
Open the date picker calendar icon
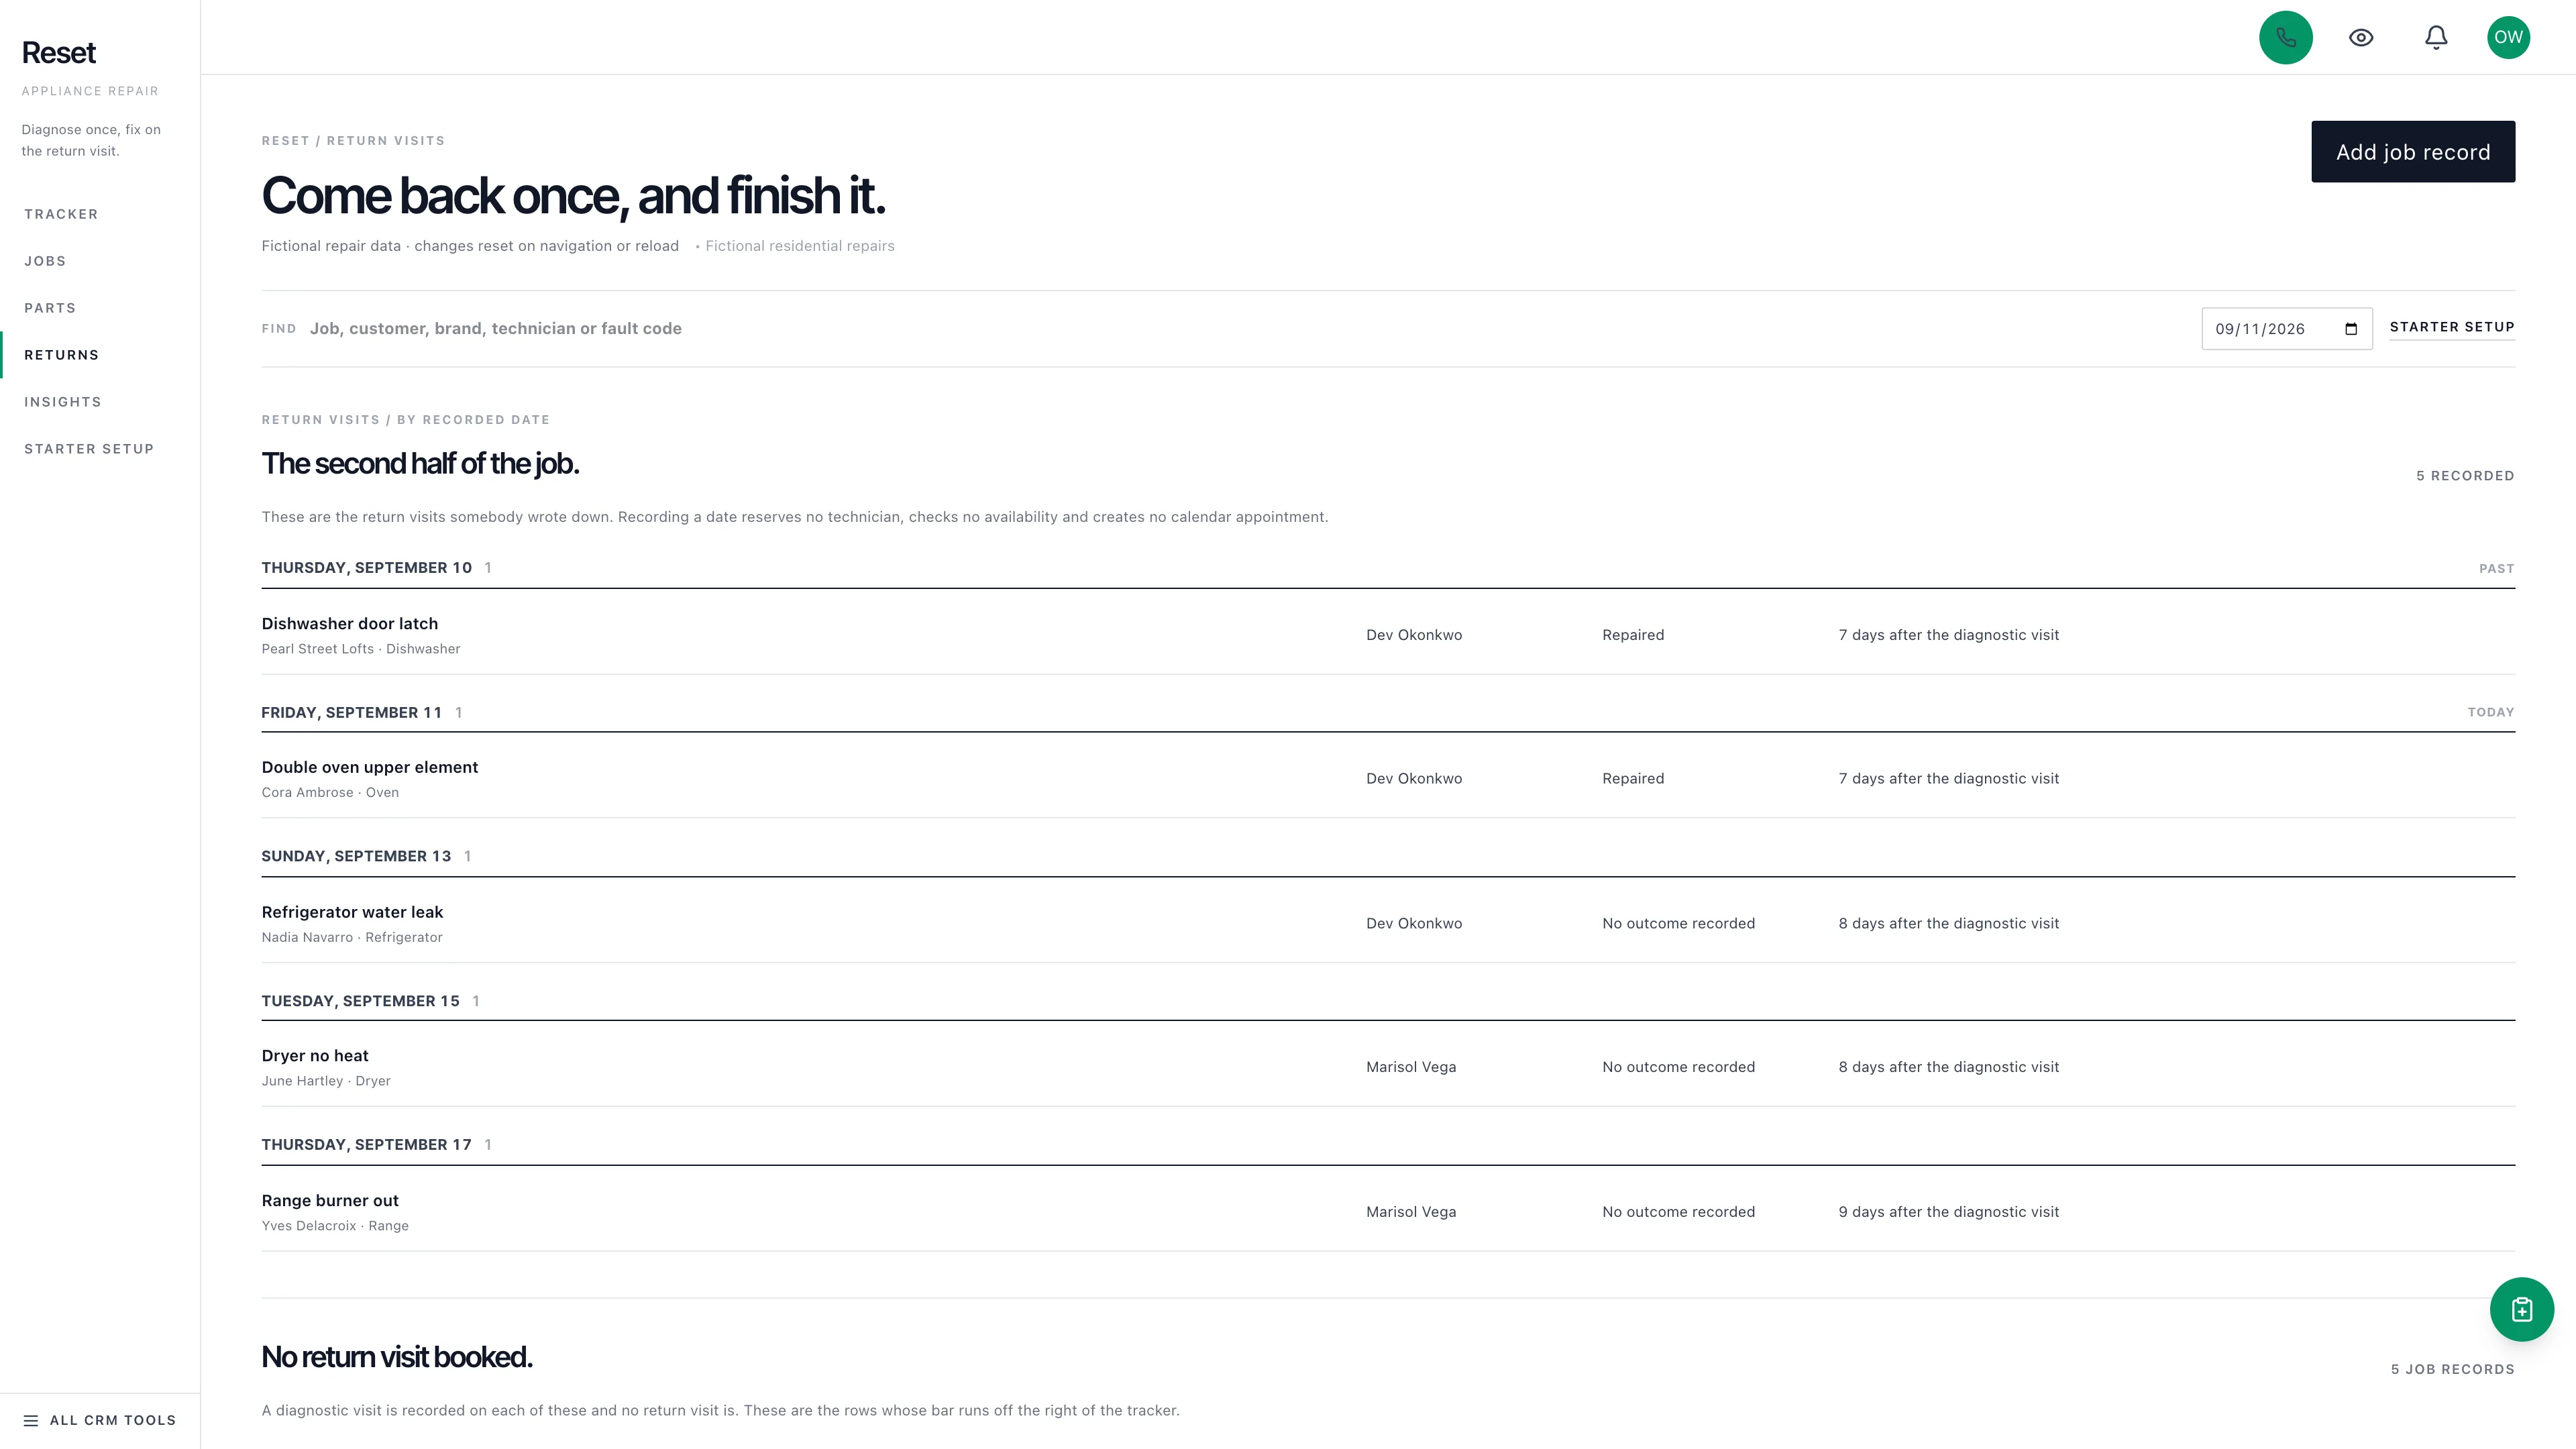2351,329
